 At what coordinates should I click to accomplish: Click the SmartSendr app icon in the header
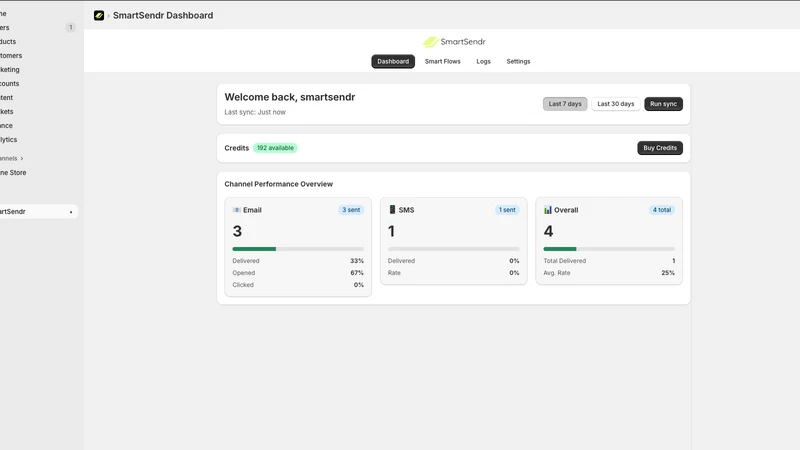pyautogui.click(x=99, y=15)
